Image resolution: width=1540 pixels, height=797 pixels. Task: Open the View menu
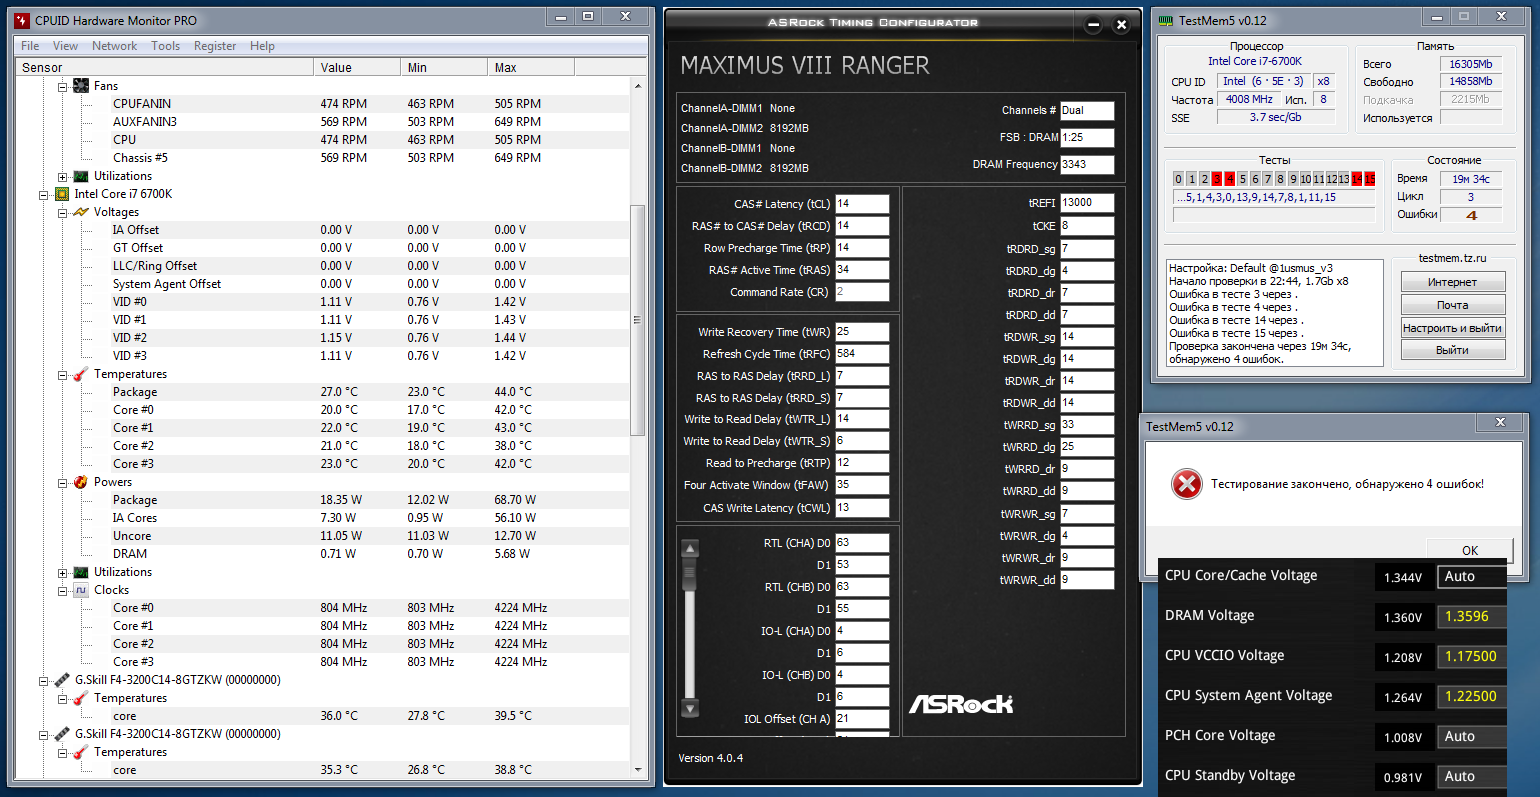pyautogui.click(x=65, y=46)
